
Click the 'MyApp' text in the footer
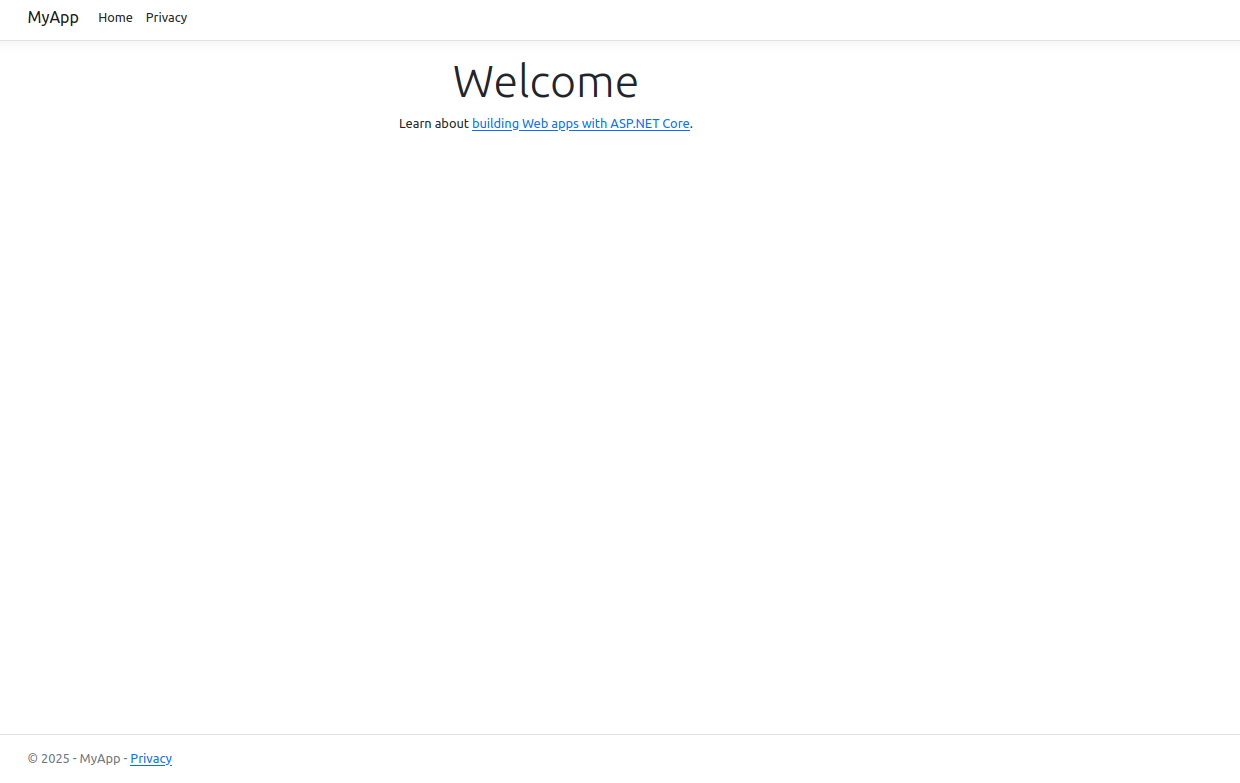pyautogui.click(x=99, y=759)
